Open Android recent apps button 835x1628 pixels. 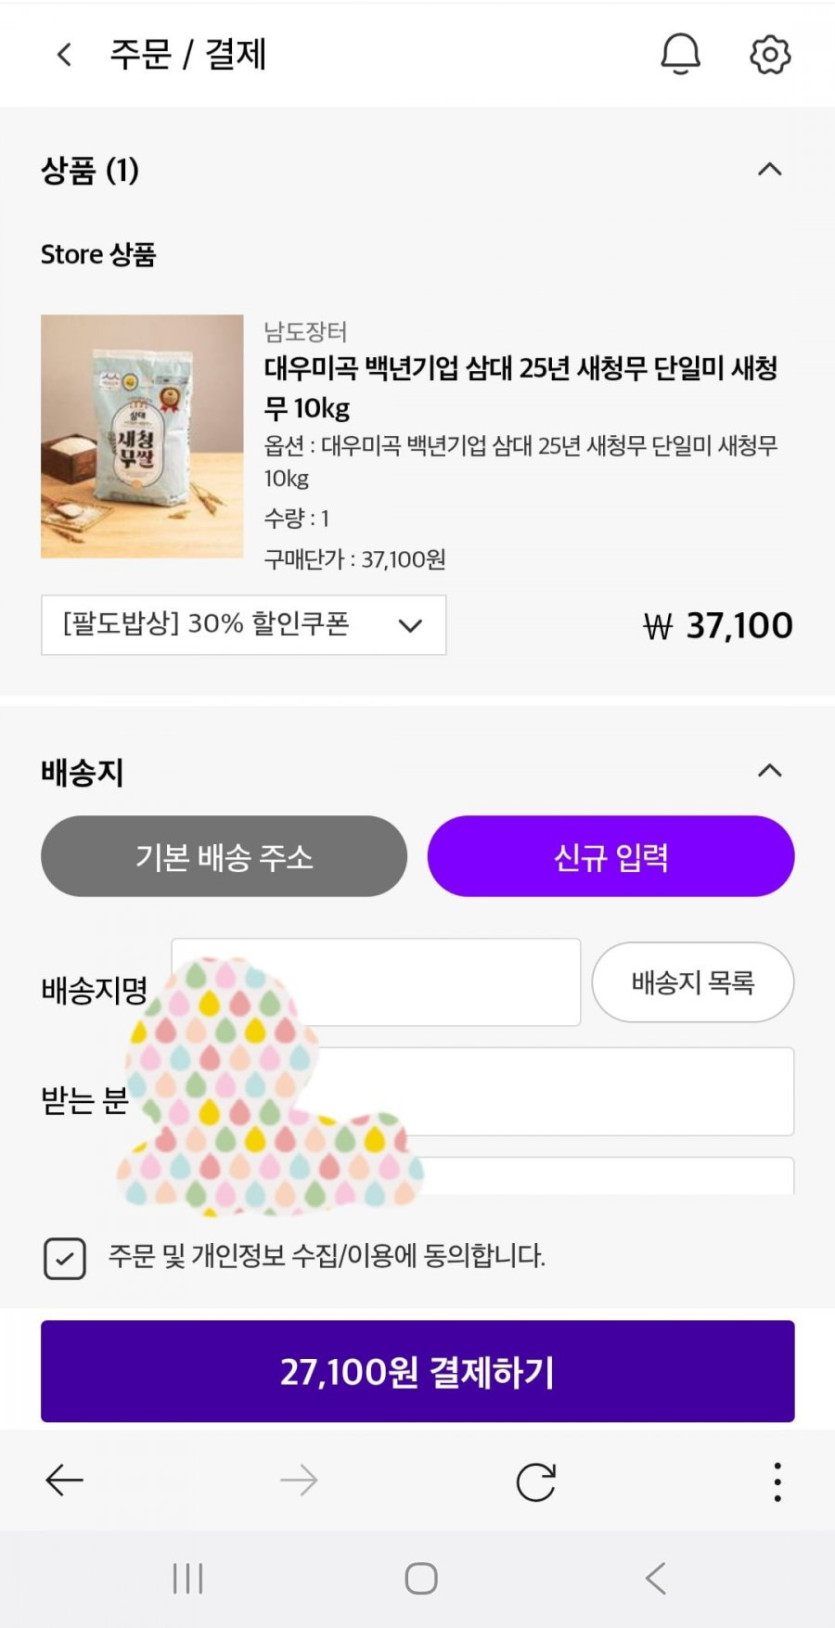[x=188, y=1579]
